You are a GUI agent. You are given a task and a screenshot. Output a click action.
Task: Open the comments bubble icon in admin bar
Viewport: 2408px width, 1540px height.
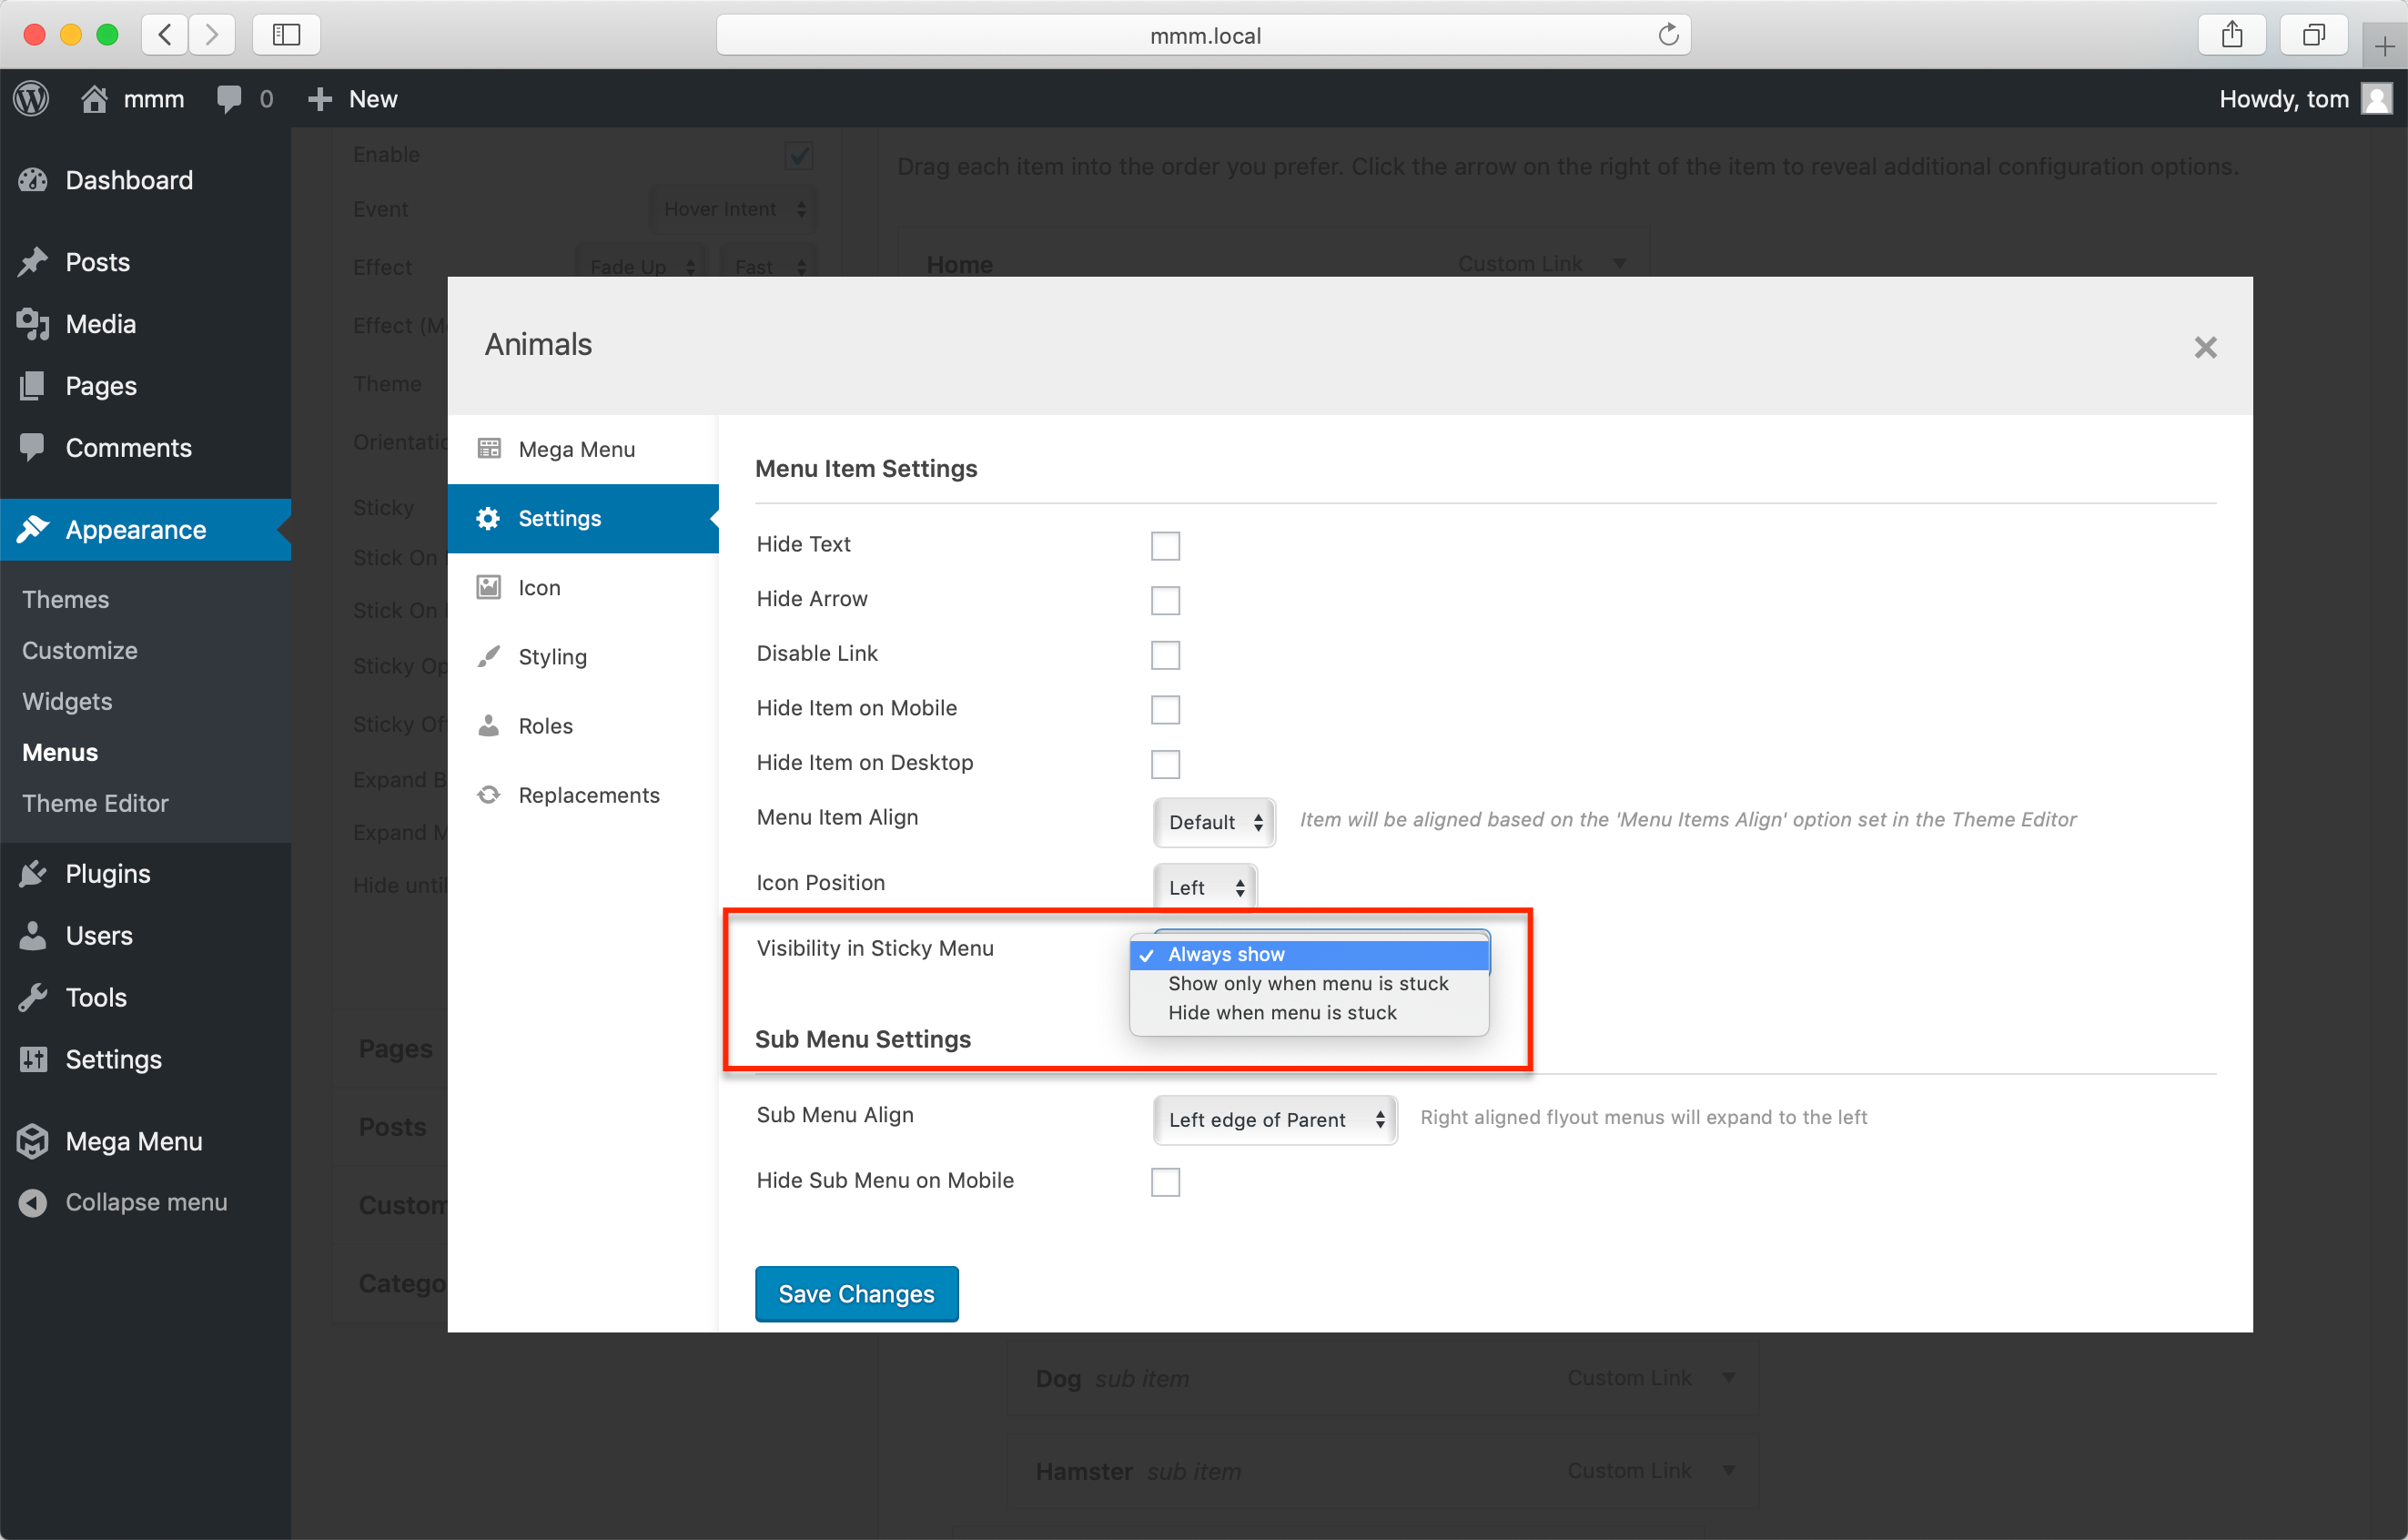tap(229, 98)
